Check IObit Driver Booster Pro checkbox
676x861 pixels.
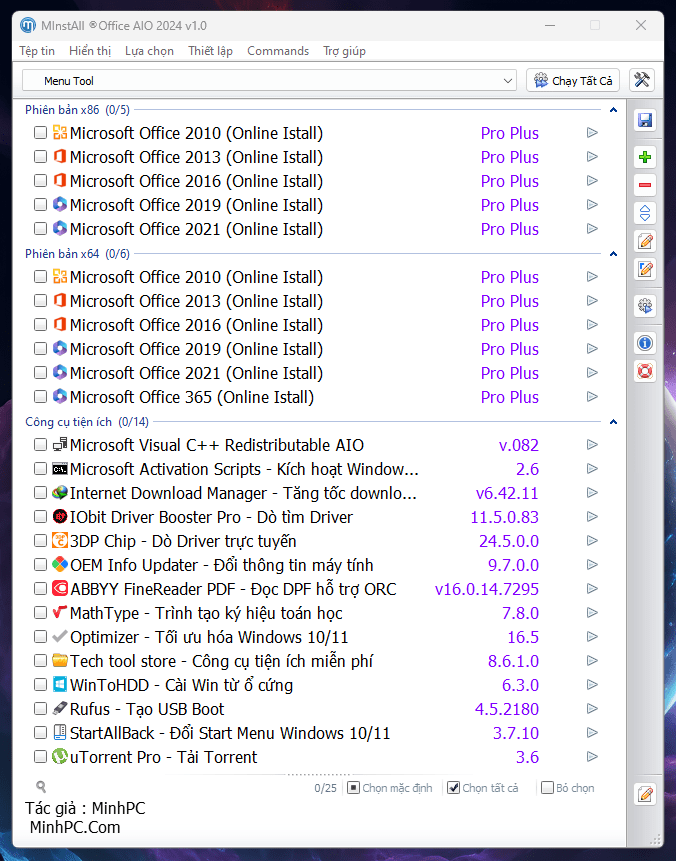point(40,517)
